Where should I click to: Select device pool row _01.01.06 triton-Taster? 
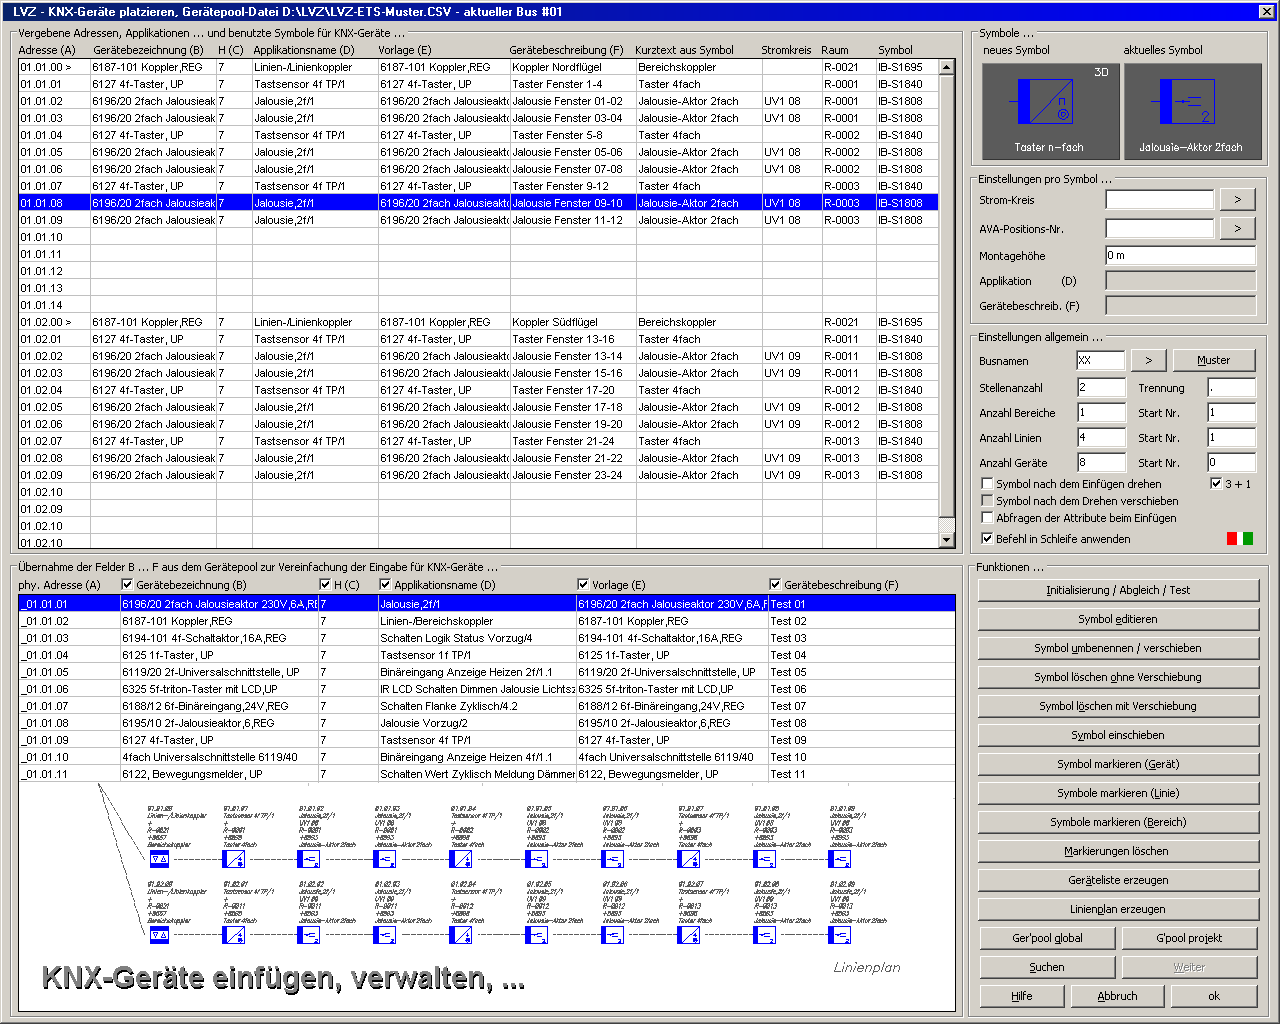point(487,689)
